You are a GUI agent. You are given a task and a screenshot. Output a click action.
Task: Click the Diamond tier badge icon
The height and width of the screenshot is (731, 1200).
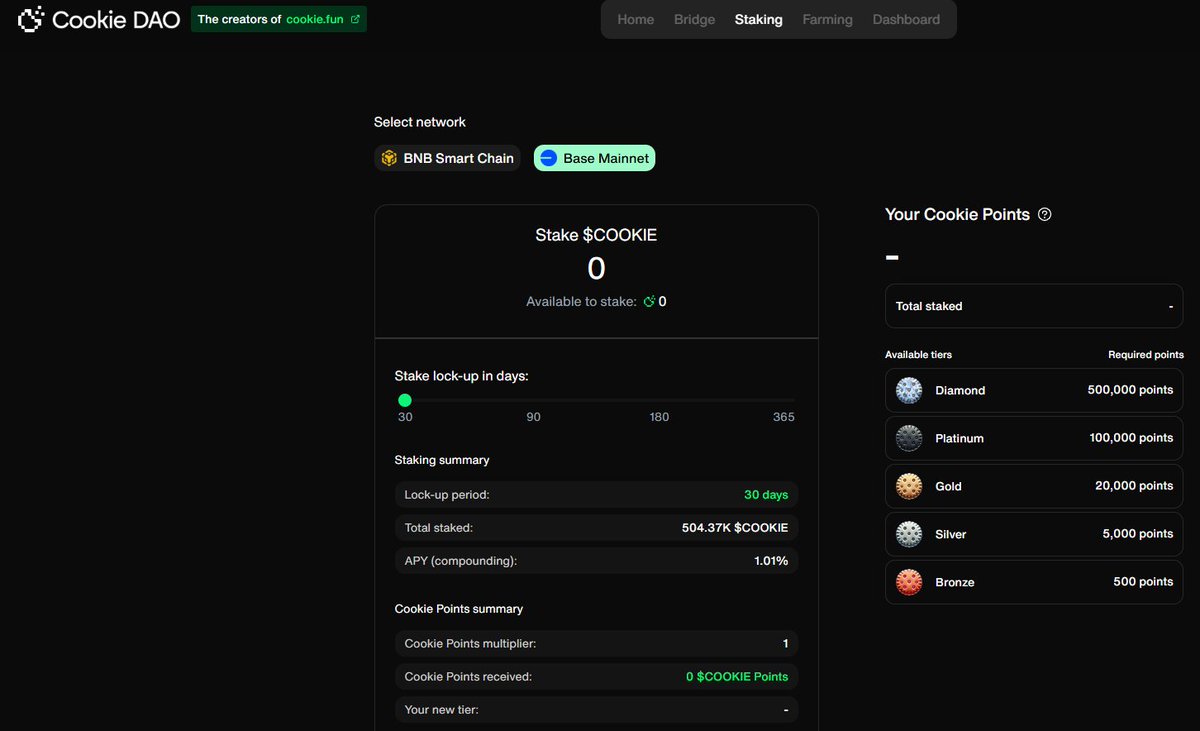click(x=909, y=390)
